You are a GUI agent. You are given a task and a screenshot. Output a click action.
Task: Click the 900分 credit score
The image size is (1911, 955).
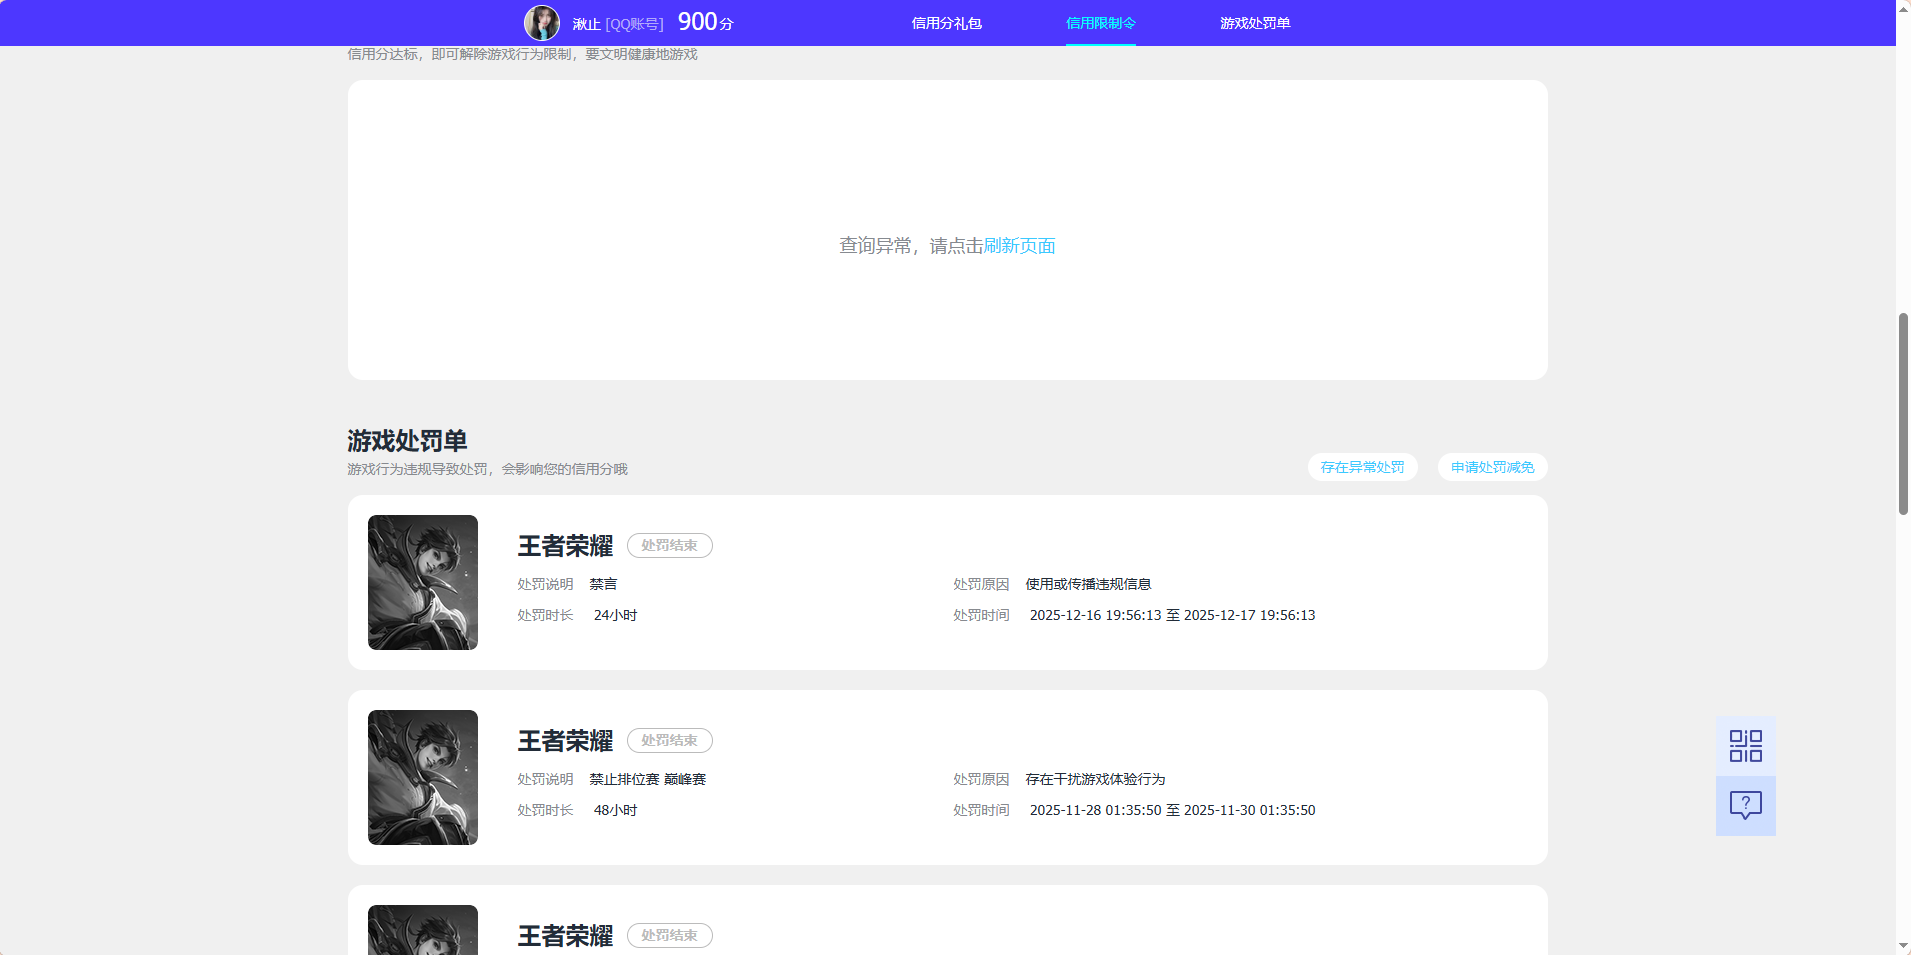(x=705, y=22)
